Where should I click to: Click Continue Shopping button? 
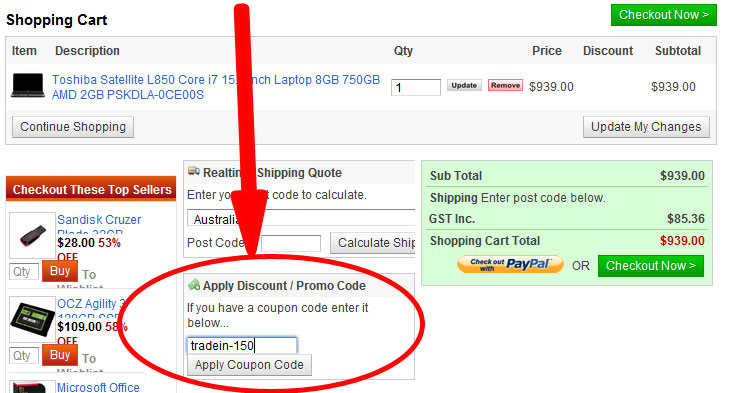[x=73, y=127]
